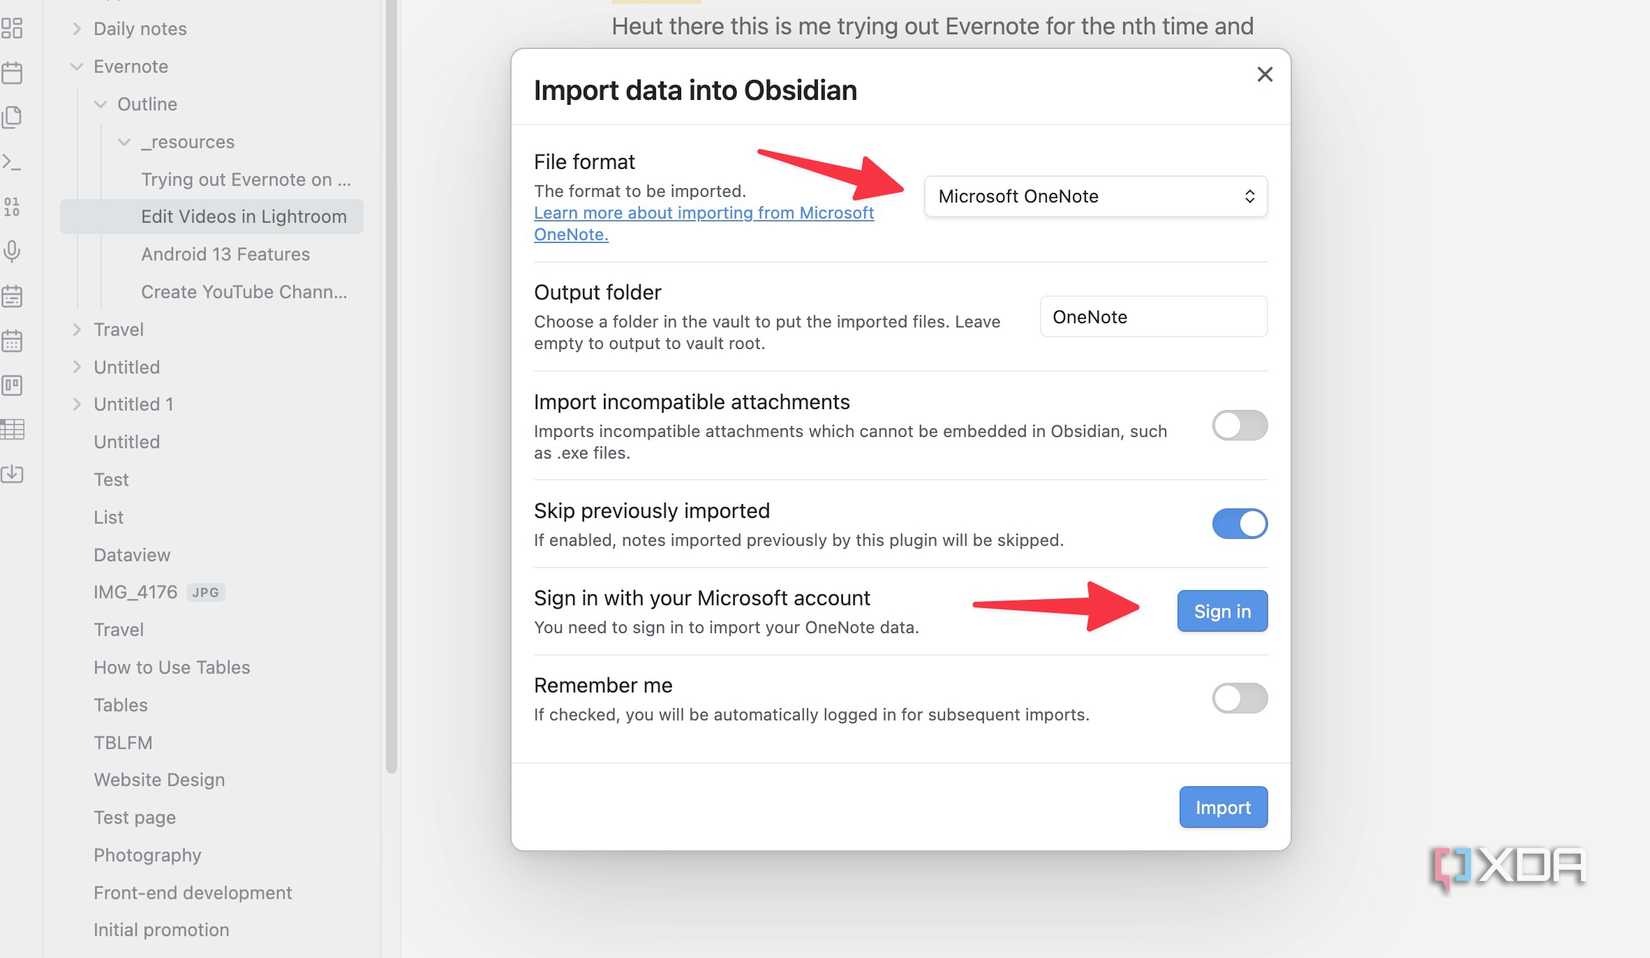Open the Microsoft OneNote file format dropdown
The width and height of the screenshot is (1650, 958).
pos(1094,196)
